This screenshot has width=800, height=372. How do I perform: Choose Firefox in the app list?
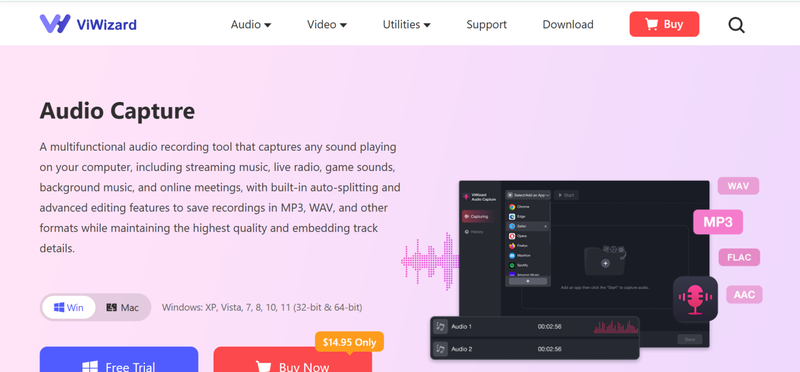coord(528,245)
